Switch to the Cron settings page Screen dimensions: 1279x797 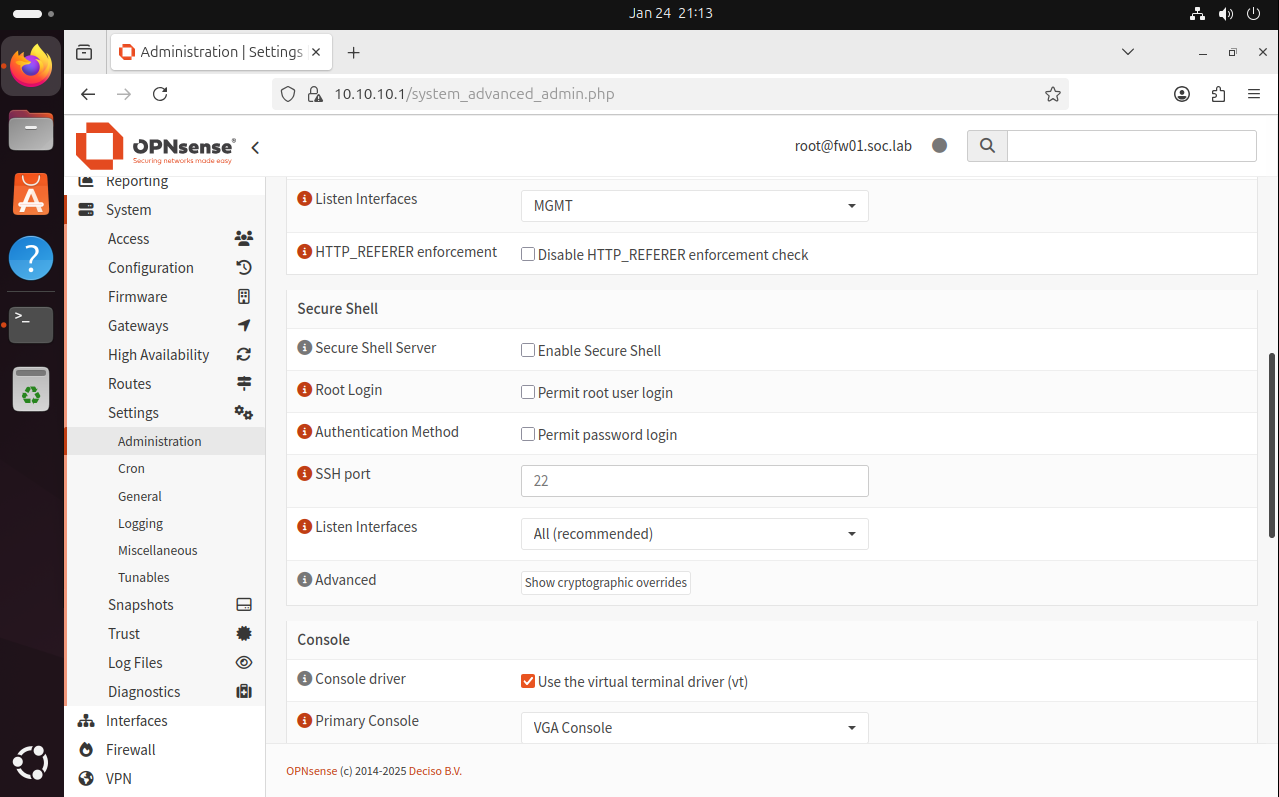click(x=131, y=468)
